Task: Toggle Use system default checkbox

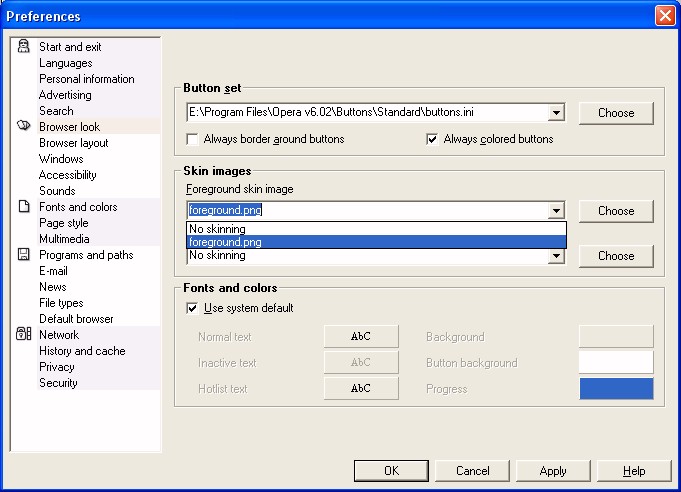Action: click(192, 308)
